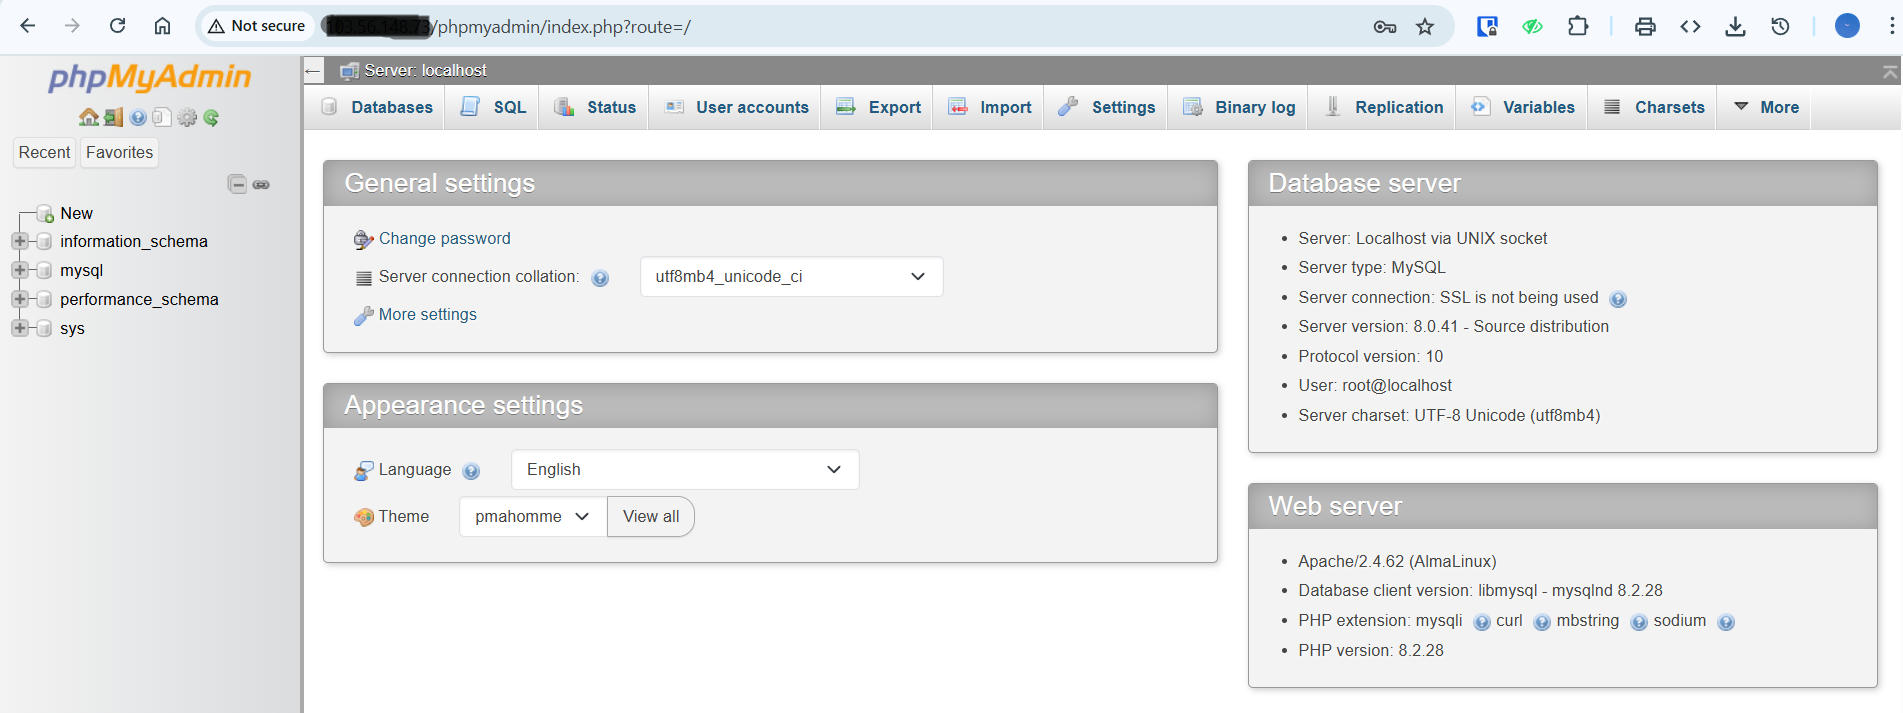1903x713 pixels.
Task: Open the Export tab
Action: click(878, 107)
